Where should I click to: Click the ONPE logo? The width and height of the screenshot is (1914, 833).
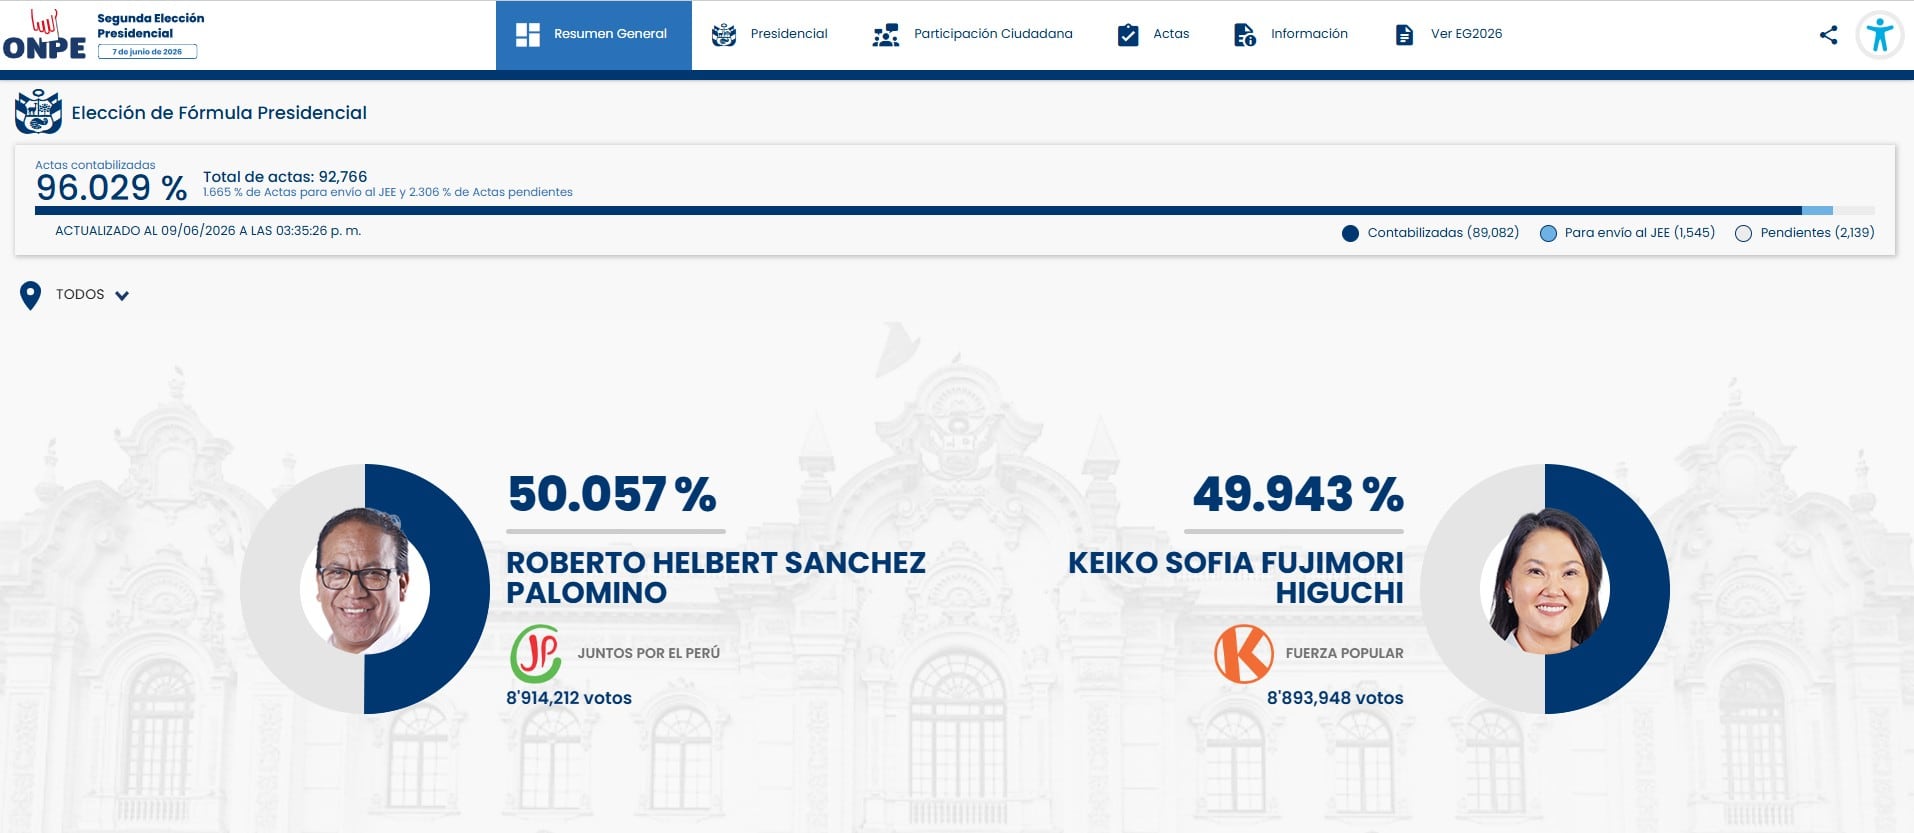pyautogui.click(x=44, y=35)
